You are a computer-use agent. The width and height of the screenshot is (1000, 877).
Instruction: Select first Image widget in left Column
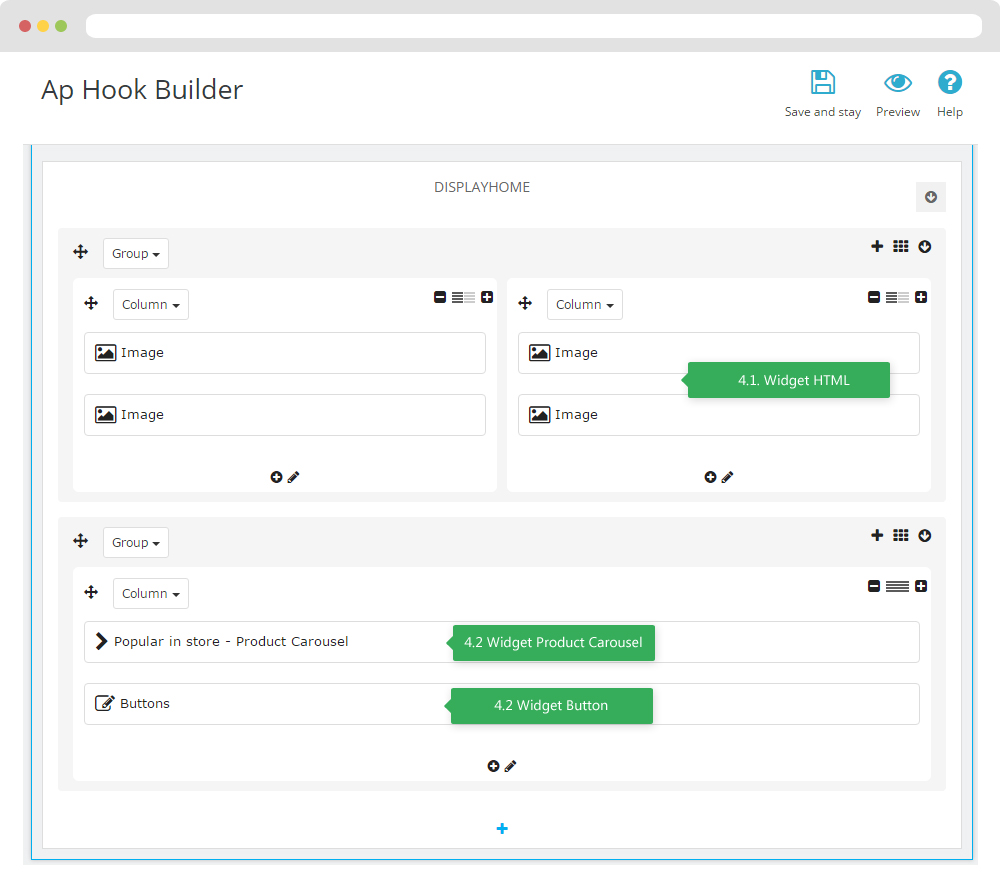click(284, 353)
